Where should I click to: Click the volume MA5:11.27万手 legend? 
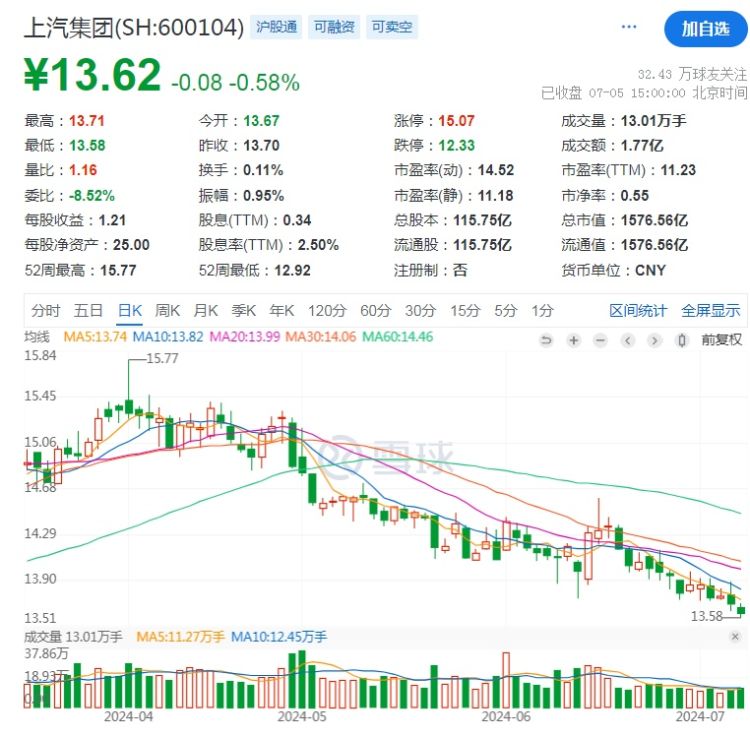(x=180, y=637)
